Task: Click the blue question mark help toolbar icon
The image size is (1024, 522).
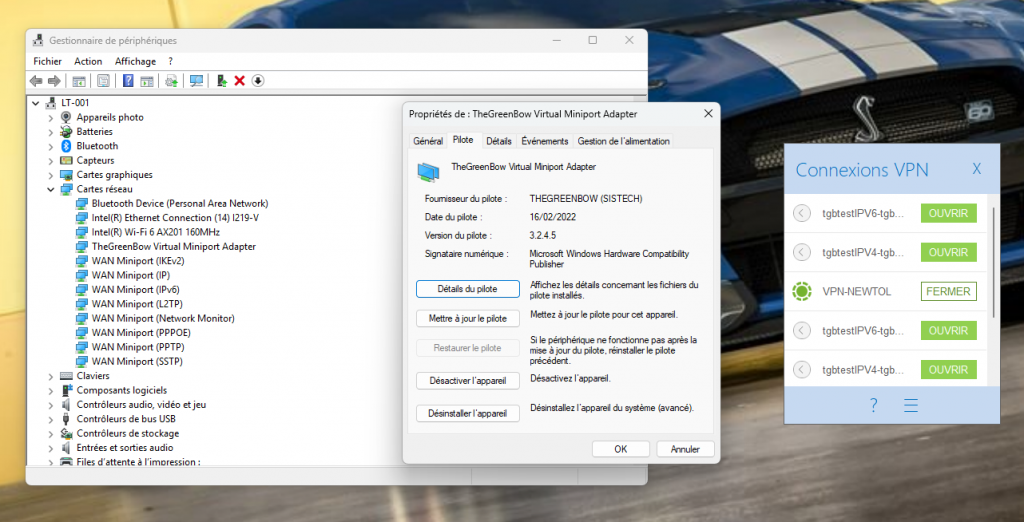Action: (x=128, y=81)
